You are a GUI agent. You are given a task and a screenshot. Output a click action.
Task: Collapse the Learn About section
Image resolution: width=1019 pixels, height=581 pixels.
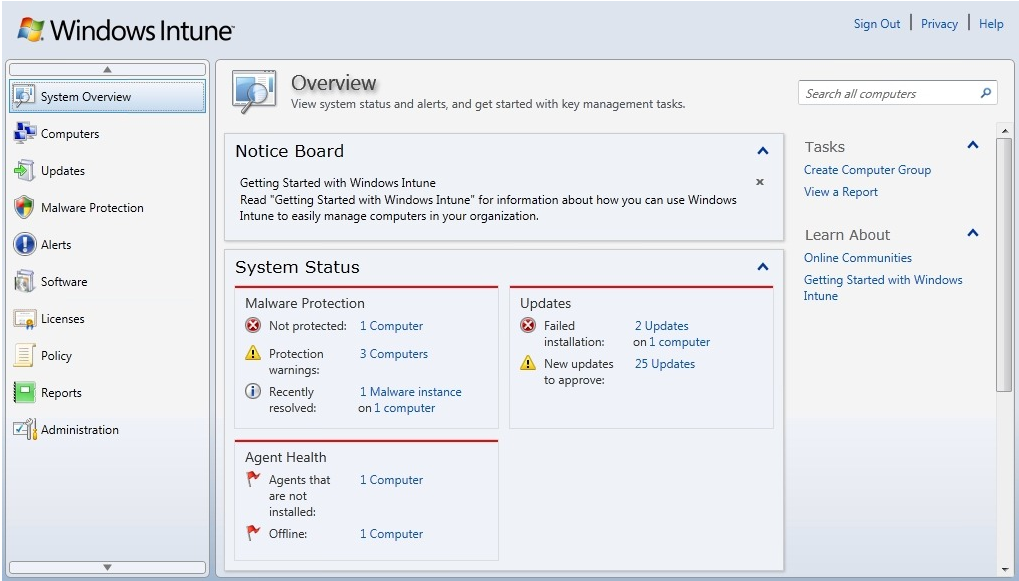click(973, 233)
